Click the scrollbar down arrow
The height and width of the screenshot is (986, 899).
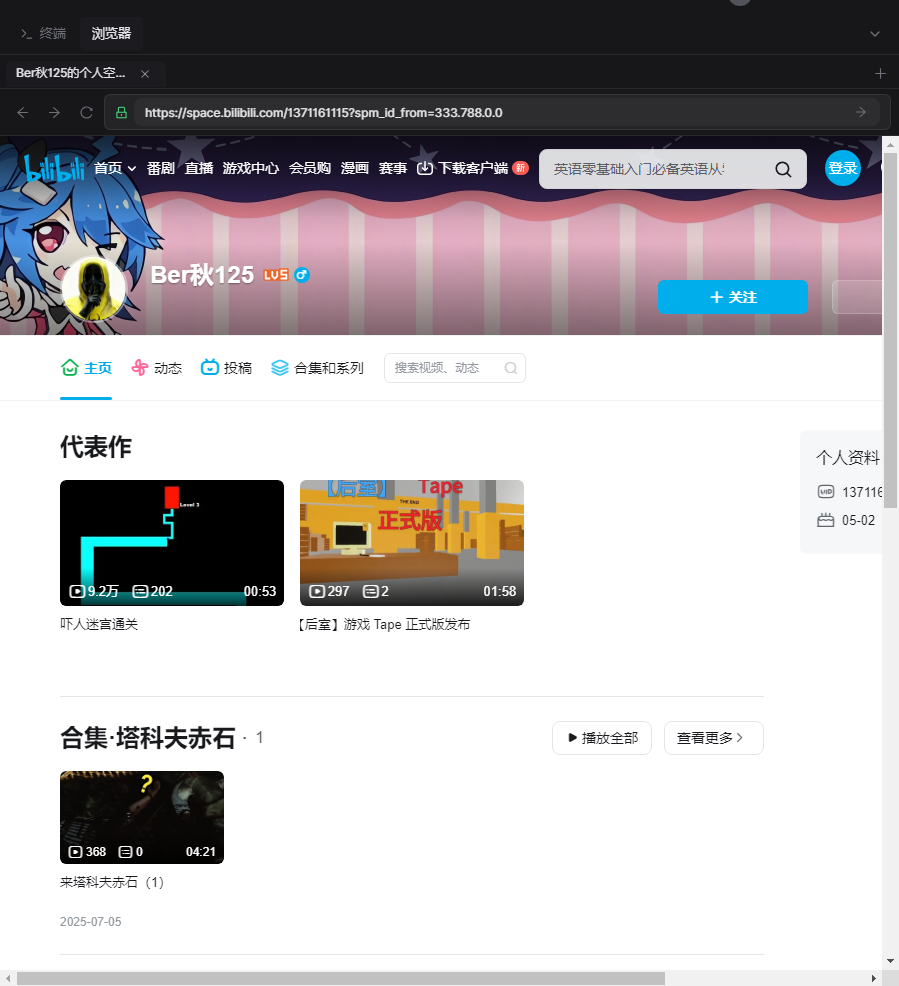pos(890,961)
